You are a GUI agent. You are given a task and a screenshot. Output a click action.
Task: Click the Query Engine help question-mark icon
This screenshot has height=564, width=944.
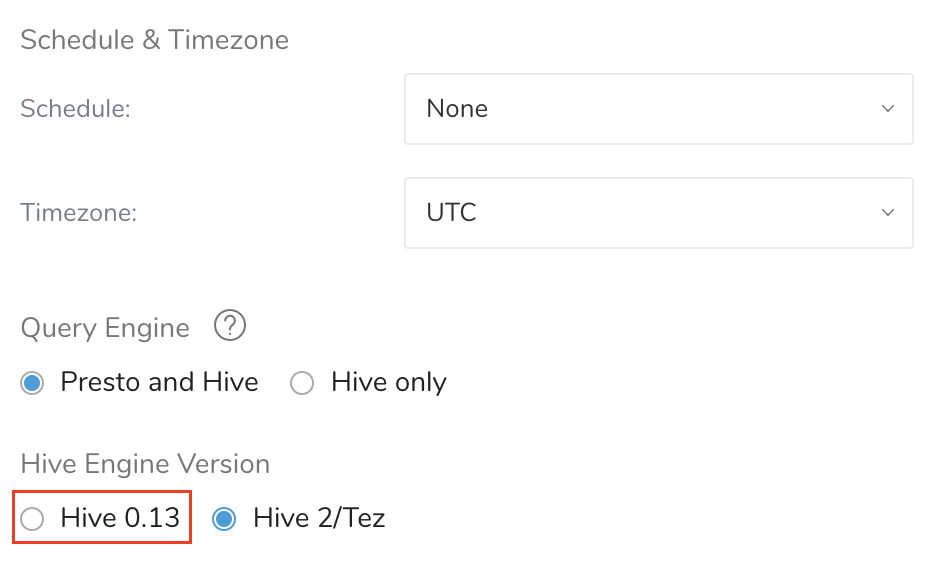(x=230, y=326)
